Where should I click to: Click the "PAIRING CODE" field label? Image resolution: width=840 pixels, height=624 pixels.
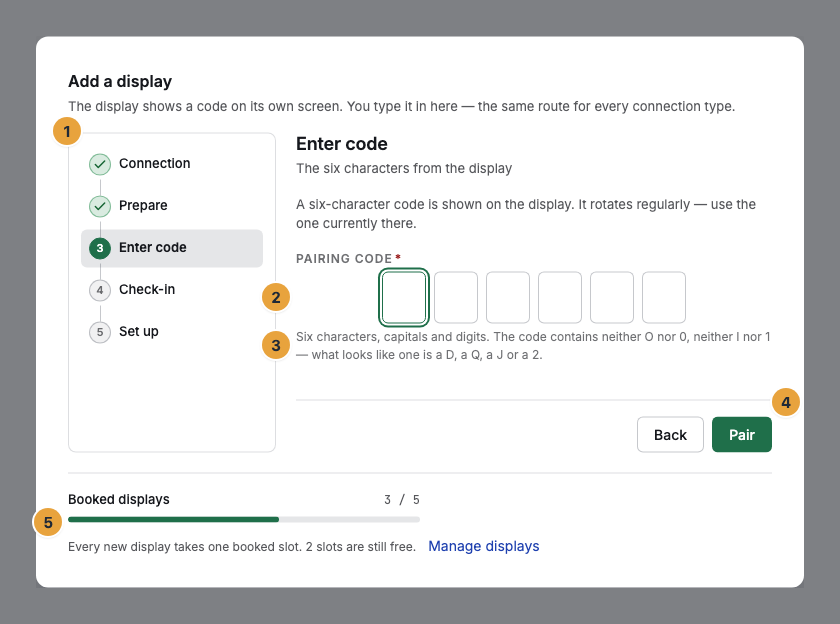[344, 259]
